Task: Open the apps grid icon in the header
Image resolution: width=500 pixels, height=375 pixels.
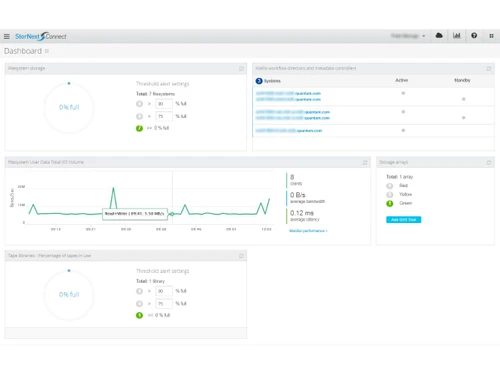Action: click(491, 36)
